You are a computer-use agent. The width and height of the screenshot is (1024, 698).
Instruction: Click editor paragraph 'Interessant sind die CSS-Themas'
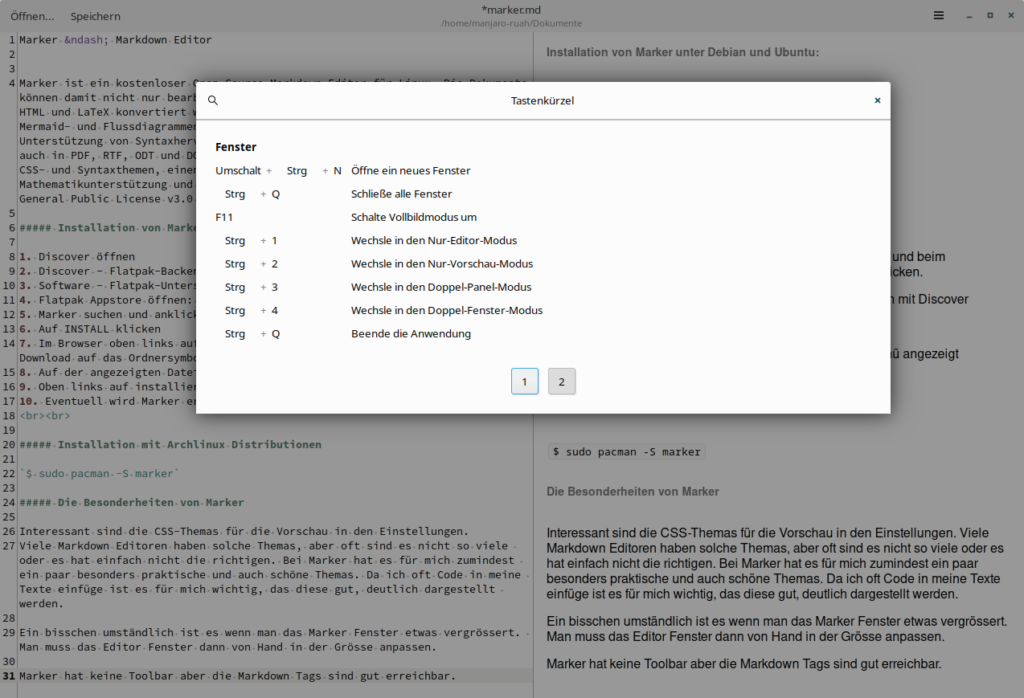pyautogui.click(x=244, y=531)
